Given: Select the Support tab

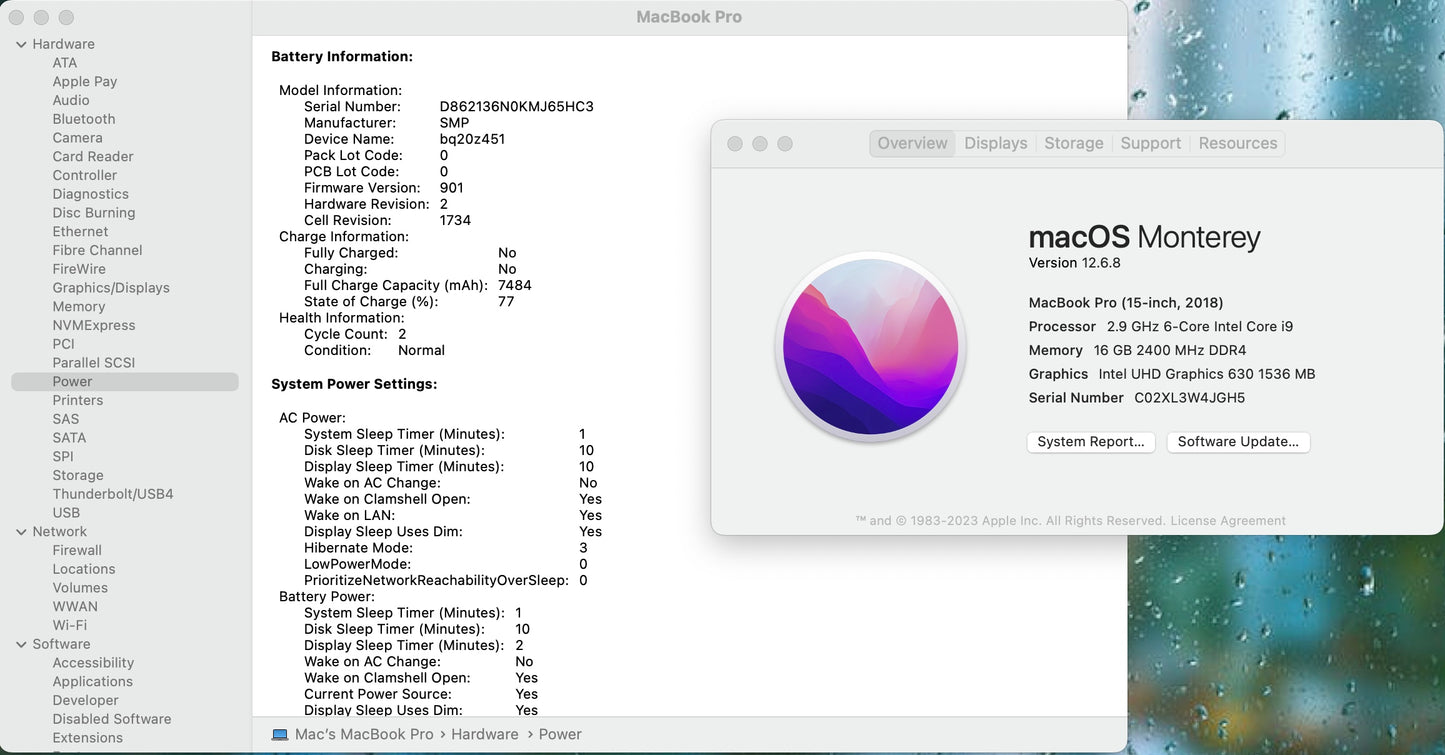Looking at the screenshot, I should [1150, 143].
